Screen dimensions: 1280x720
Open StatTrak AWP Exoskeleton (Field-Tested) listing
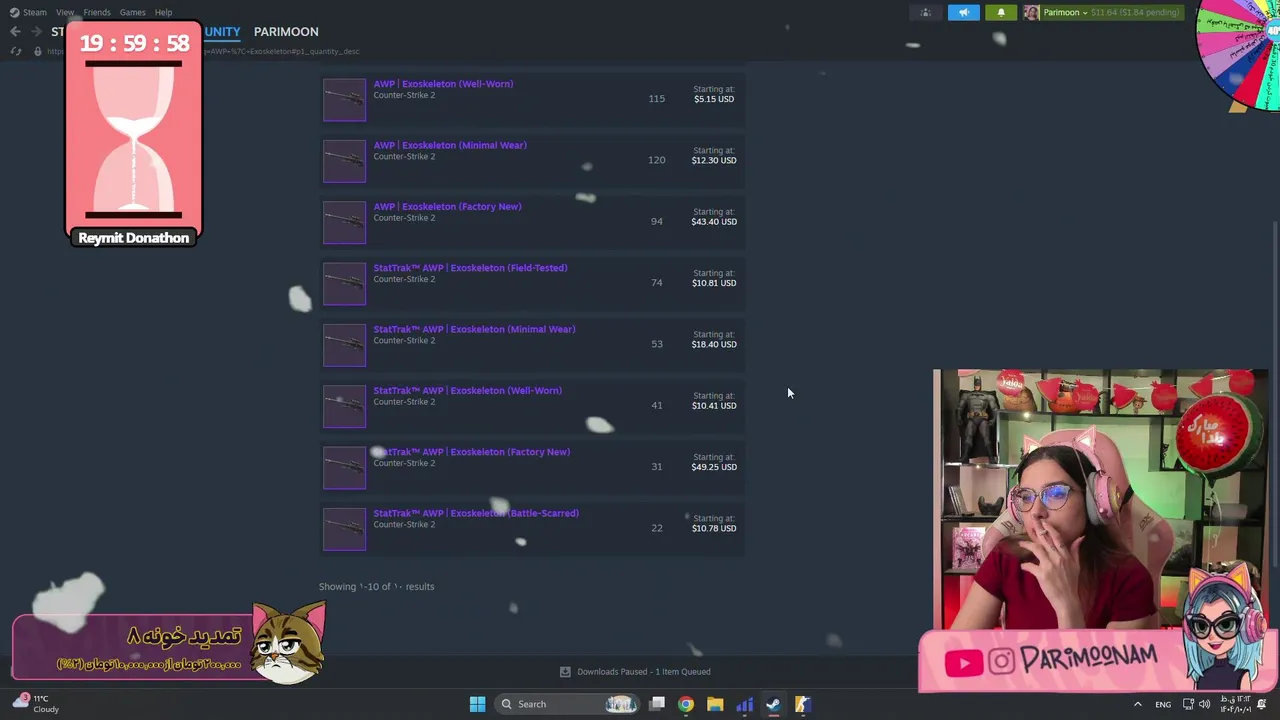(470, 268)
